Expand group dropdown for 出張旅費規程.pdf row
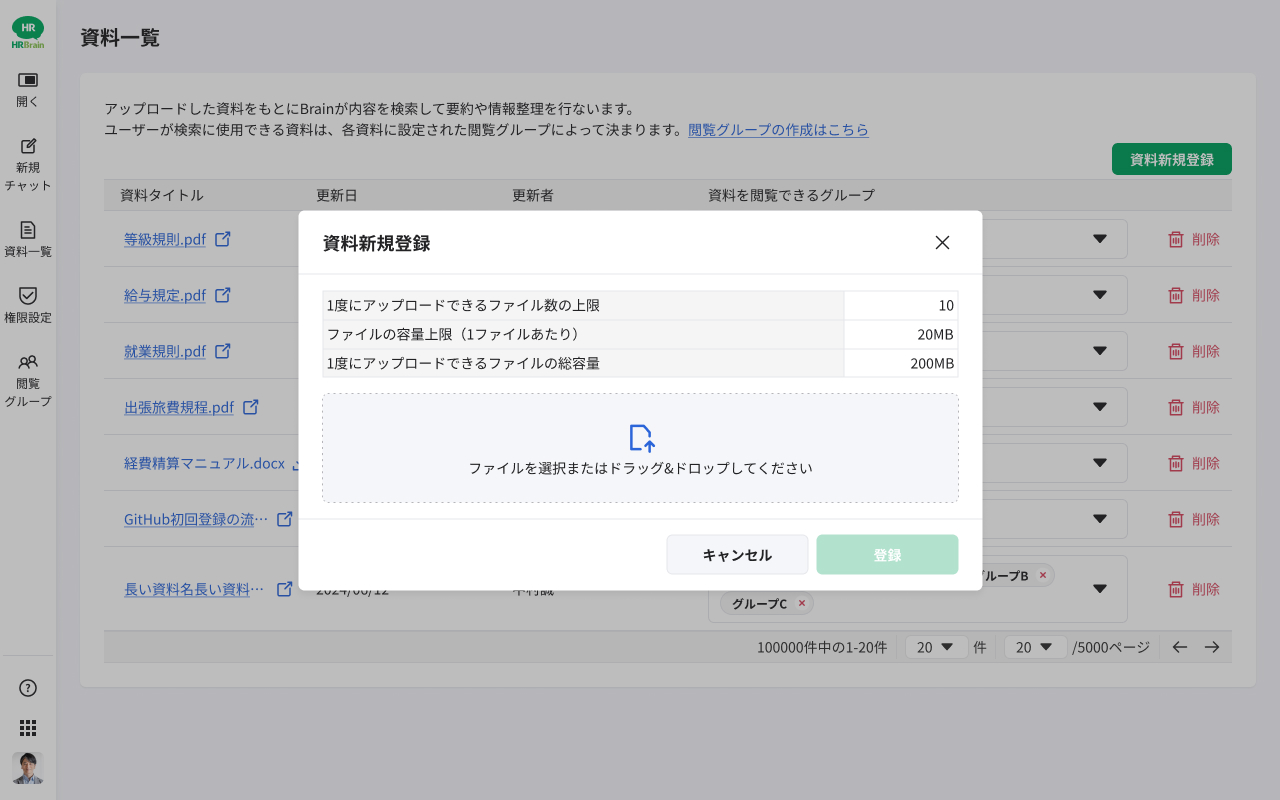This screenshot has height=800, width=1280. click(x=1100, y=407)
